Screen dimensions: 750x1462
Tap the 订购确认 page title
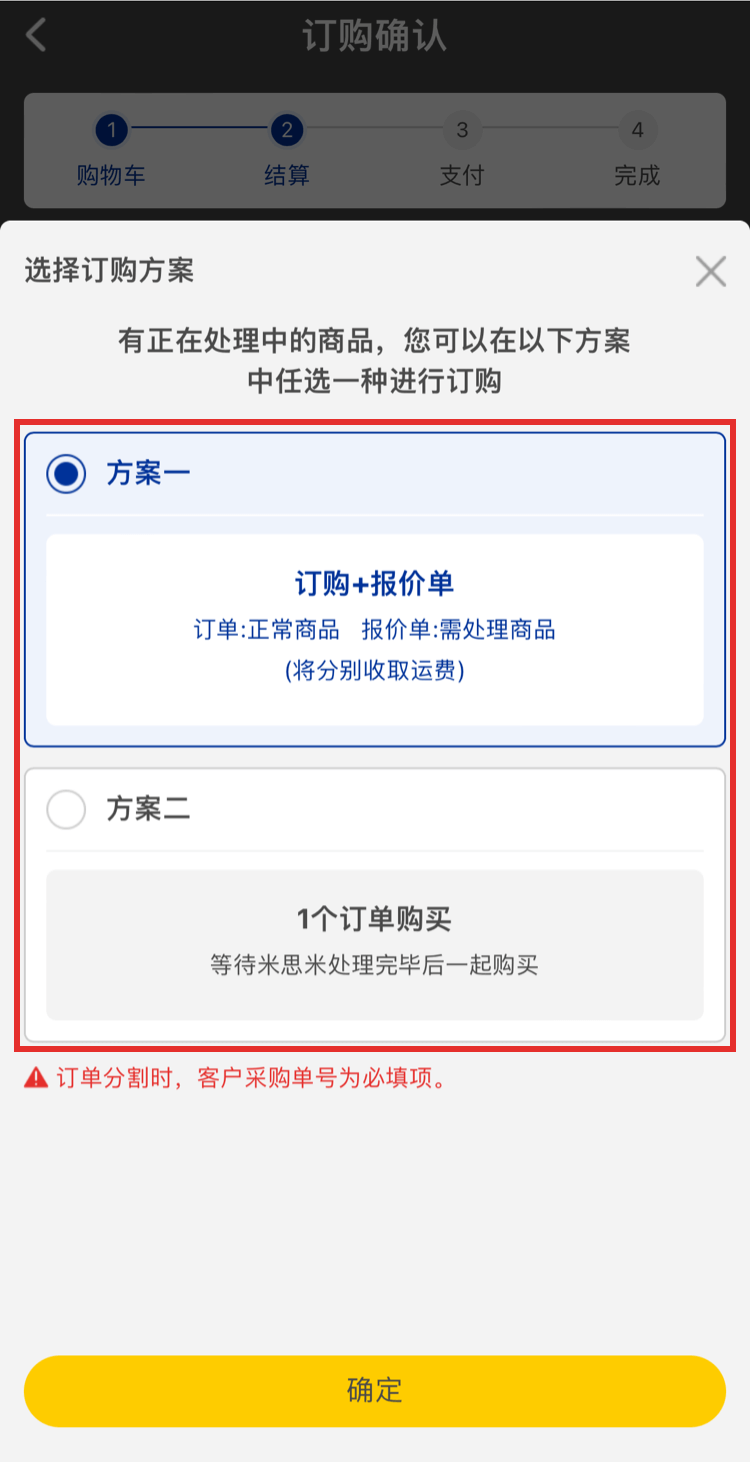(375, 36)
